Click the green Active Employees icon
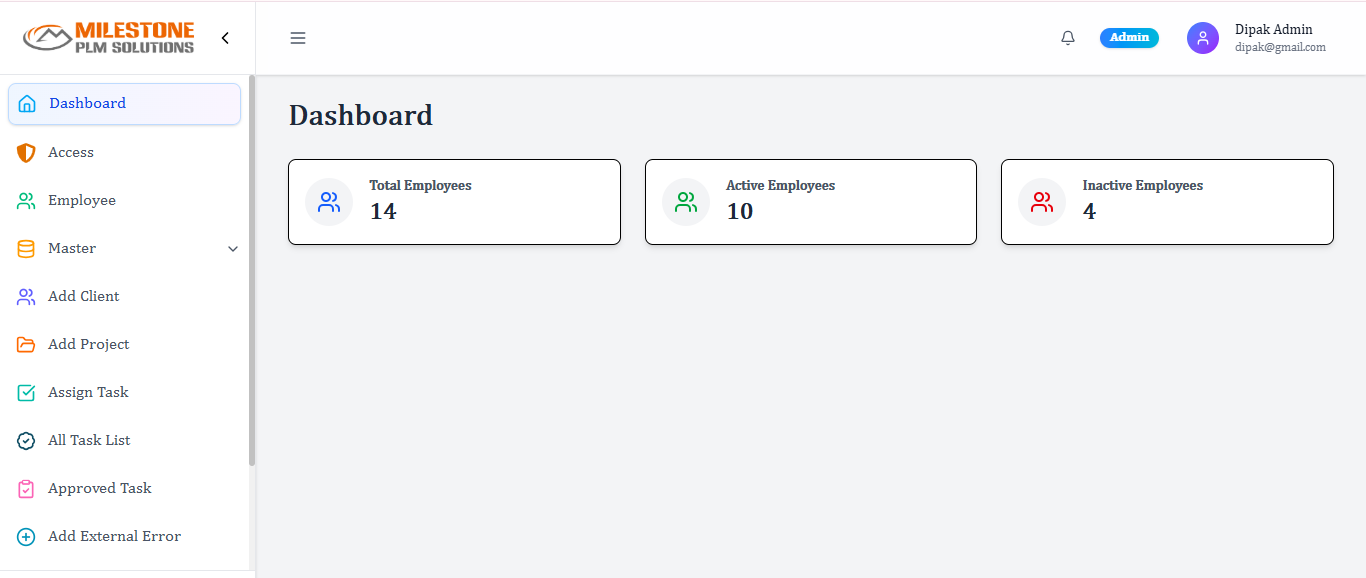This screenshot has width=1366, height=578. click(x=686, y=202)
